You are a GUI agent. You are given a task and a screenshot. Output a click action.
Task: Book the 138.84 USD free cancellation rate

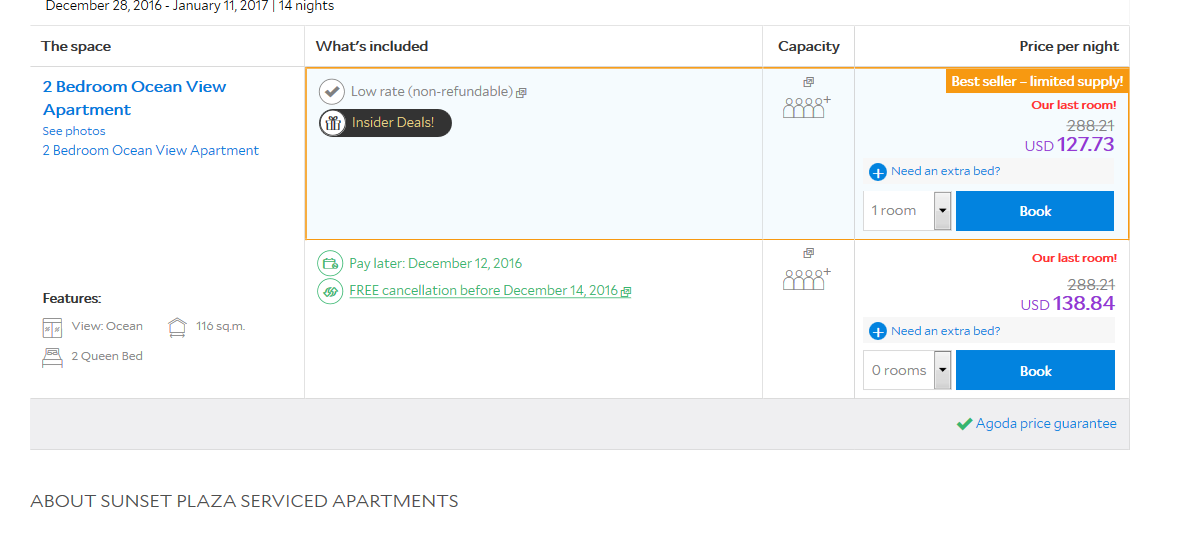click(x=1035, y=371)
